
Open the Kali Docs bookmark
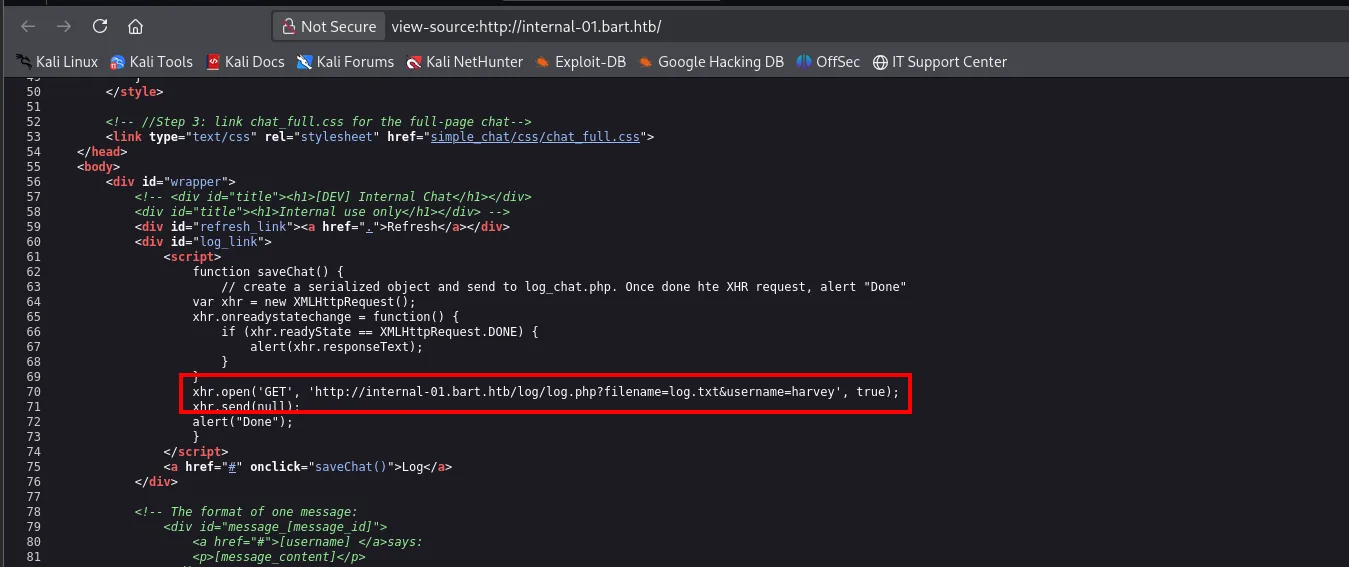(245, 62)
